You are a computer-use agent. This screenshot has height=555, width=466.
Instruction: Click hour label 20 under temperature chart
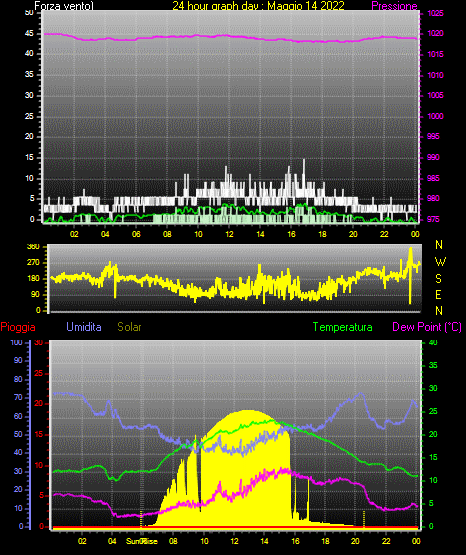click(355, 542)
